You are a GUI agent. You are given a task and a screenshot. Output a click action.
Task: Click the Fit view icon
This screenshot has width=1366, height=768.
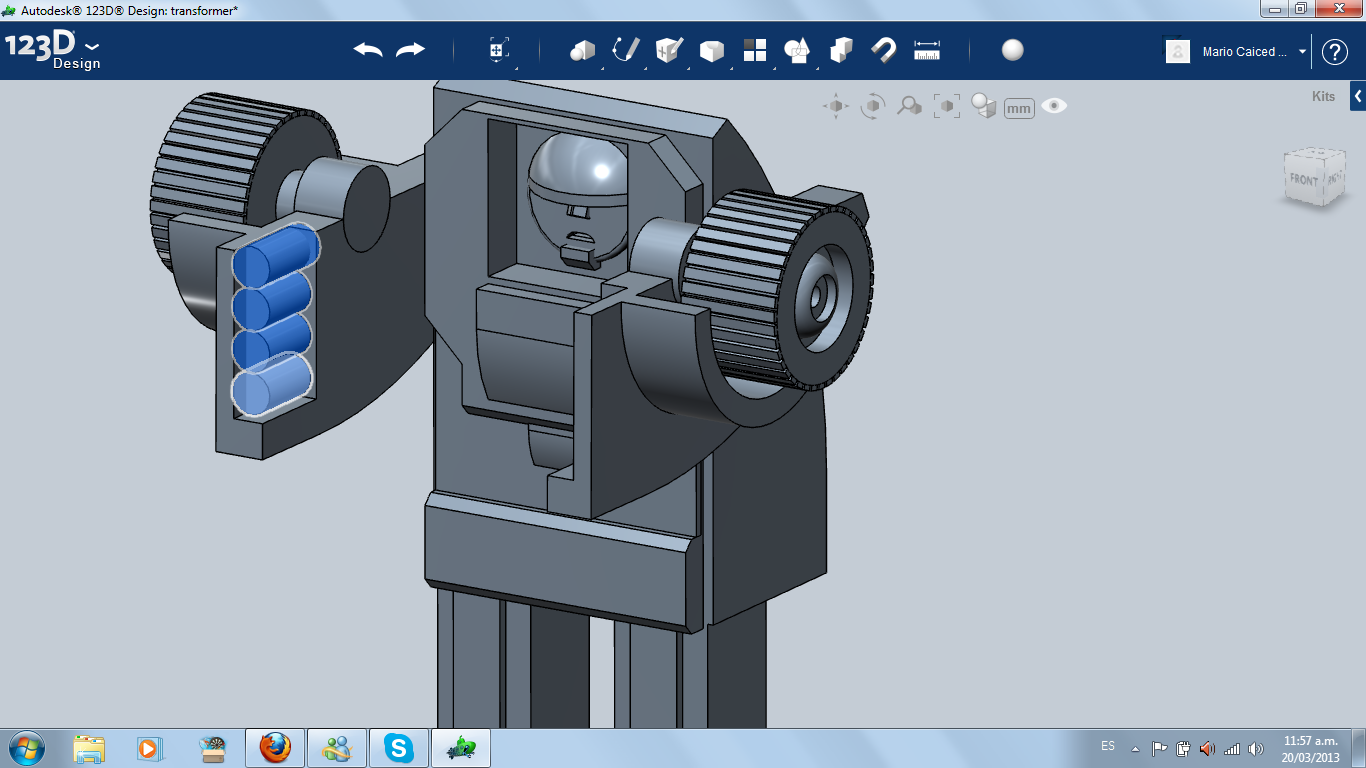pos(946,106)
